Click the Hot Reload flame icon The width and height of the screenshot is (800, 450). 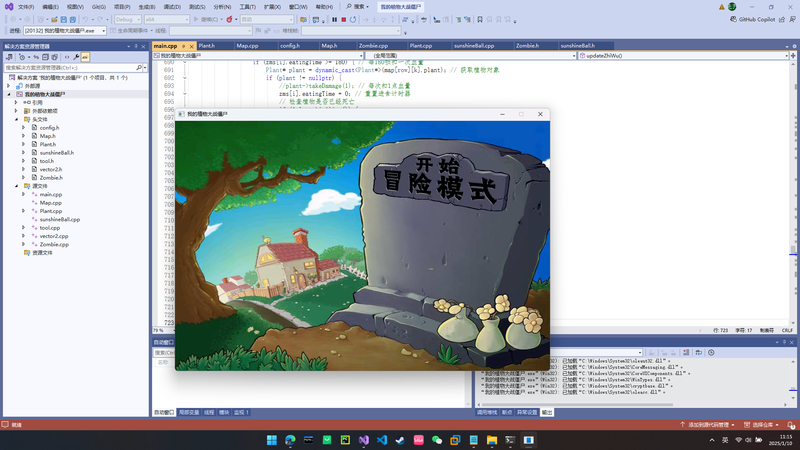coord(230,19)
